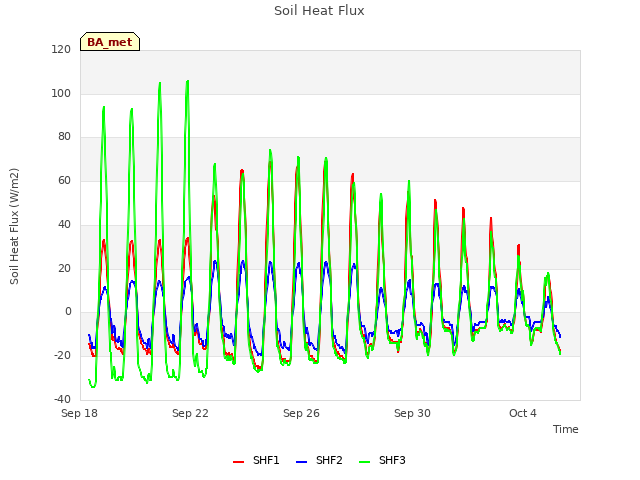Image resolution: width=640 pixels, height=480 pixels.
Task: Select the Oct 4 x-axis label
Action: pyautogui.click(x=523, y=413)
